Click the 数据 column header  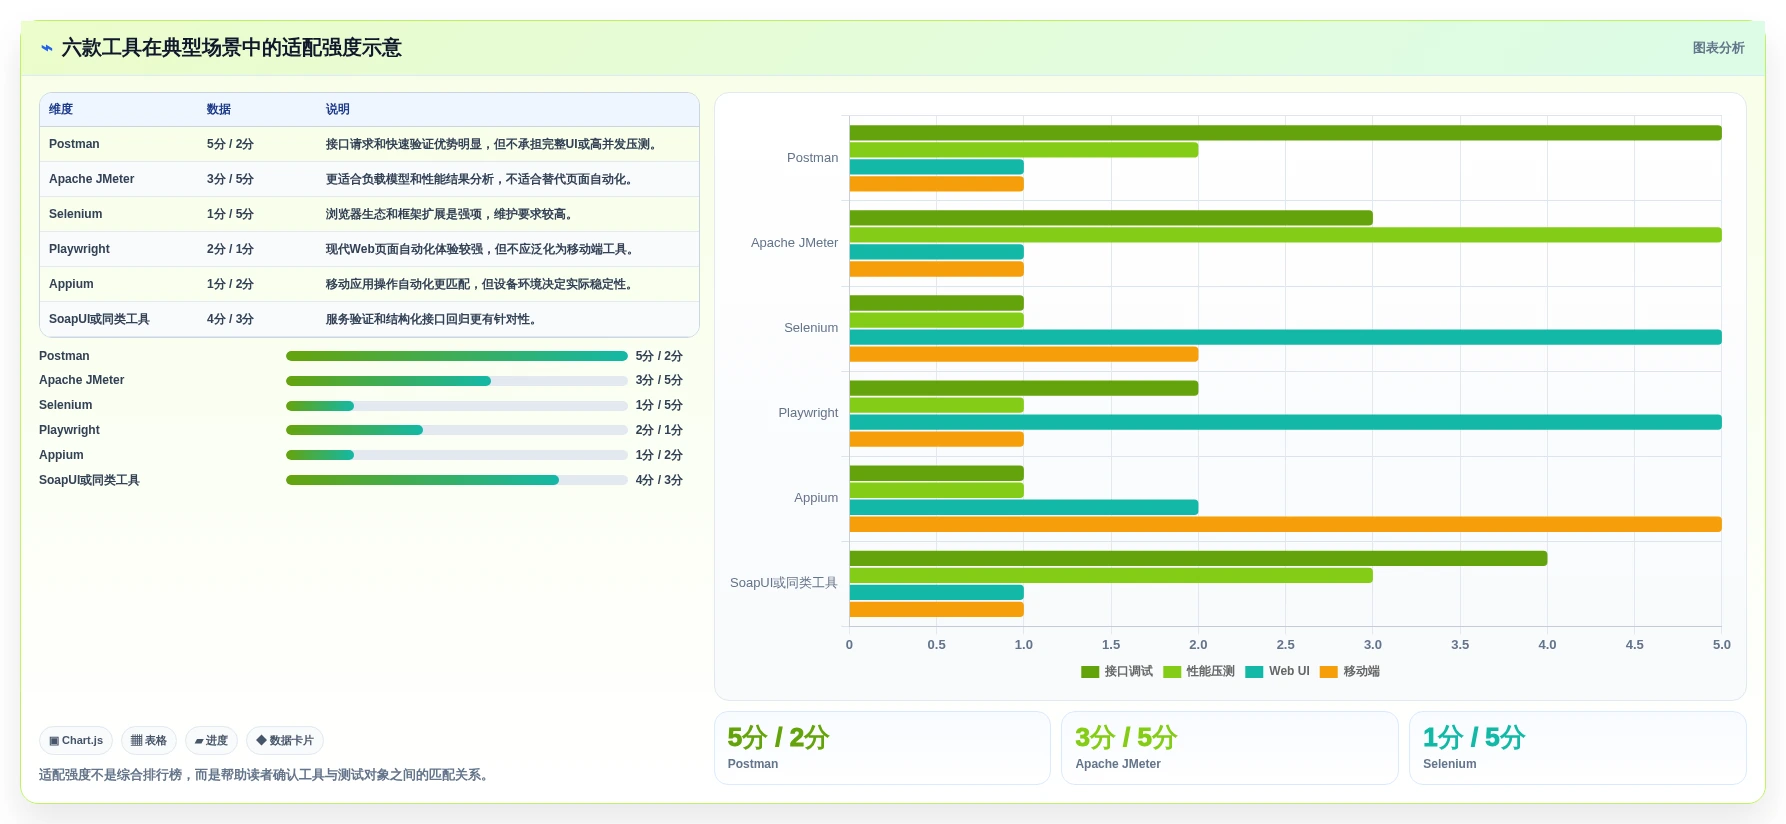coord(219,110)
